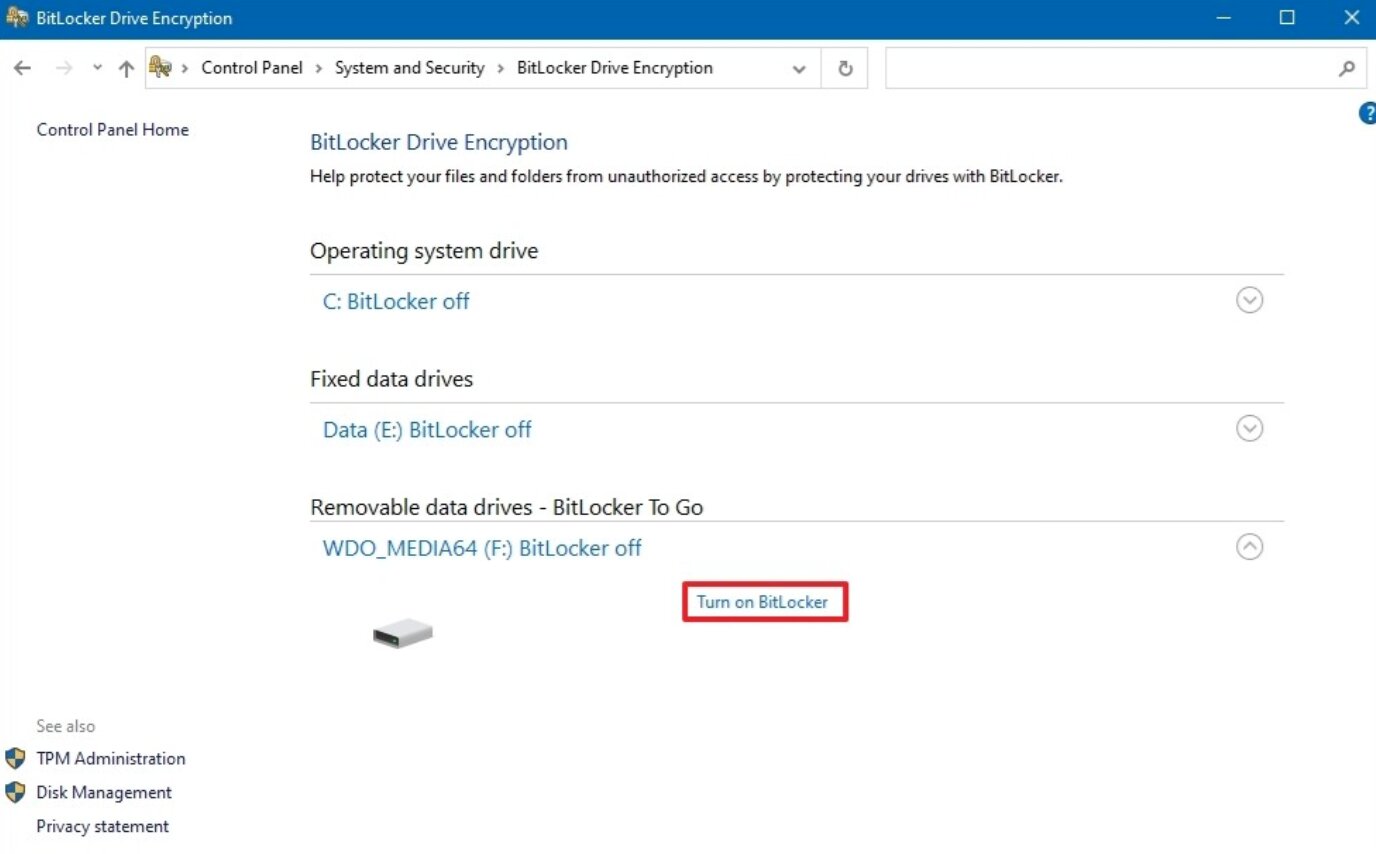Click Turn on BitLocker link
Image resolution: width=1376 pixels, height=854 pixels.
coord(763,602)
